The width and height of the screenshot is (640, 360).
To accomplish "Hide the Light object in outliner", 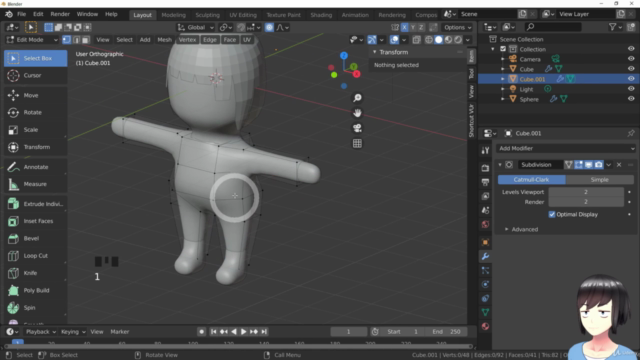I will coord(631,89).
